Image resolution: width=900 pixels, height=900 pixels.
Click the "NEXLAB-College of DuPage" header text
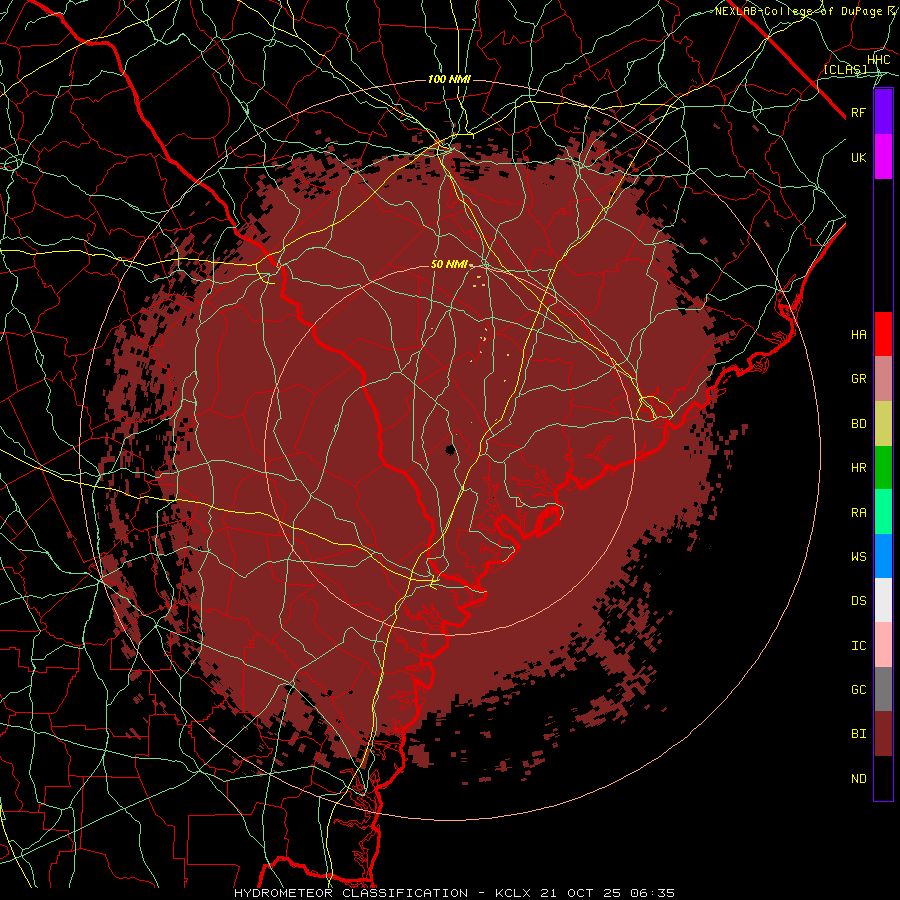click(798, 11)
